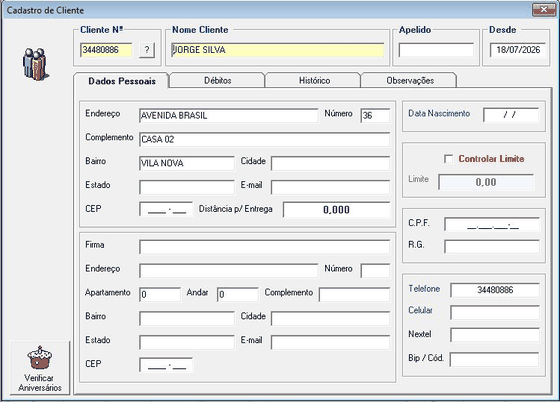Click the customers group icon
The height and width of the screenshot is (402, 560).
point(35,64)
